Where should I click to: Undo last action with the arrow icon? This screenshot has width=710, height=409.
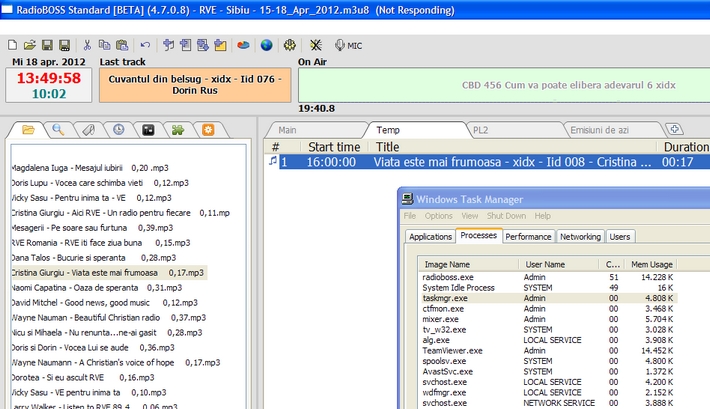tap(145, 45)
